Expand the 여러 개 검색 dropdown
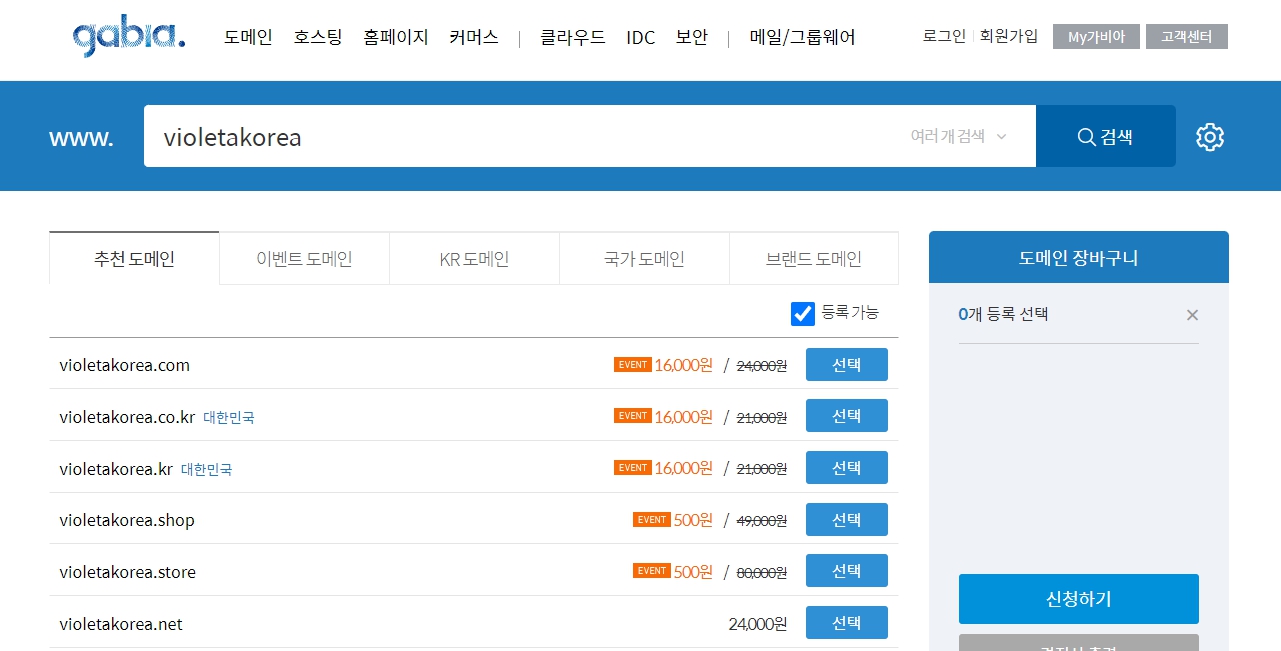Viewport: 1281px width, 651px height. pos(959,136)
